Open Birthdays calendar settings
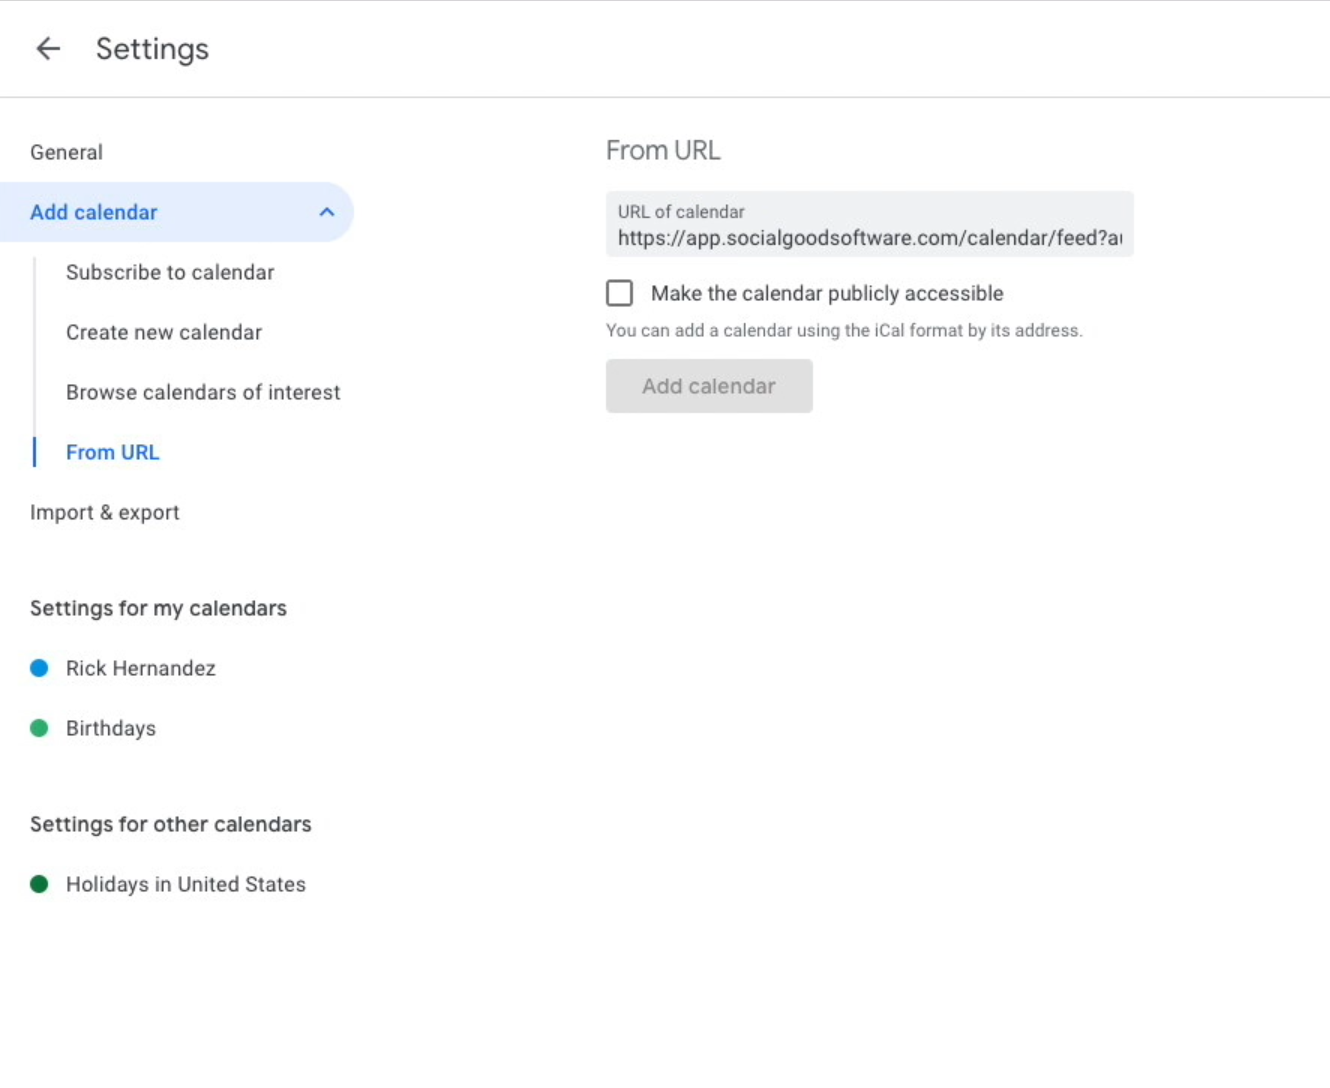This screenshot has height=1088, width=1330. (x=110, y=728)
